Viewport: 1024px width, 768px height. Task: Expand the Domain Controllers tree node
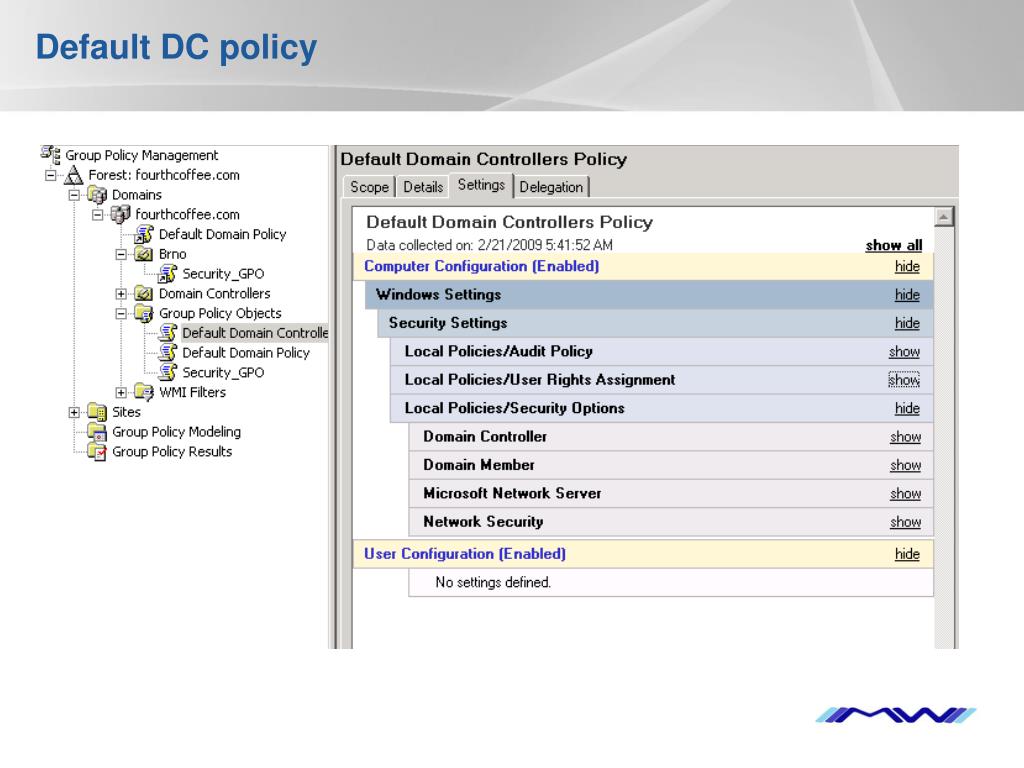(121, 294)
